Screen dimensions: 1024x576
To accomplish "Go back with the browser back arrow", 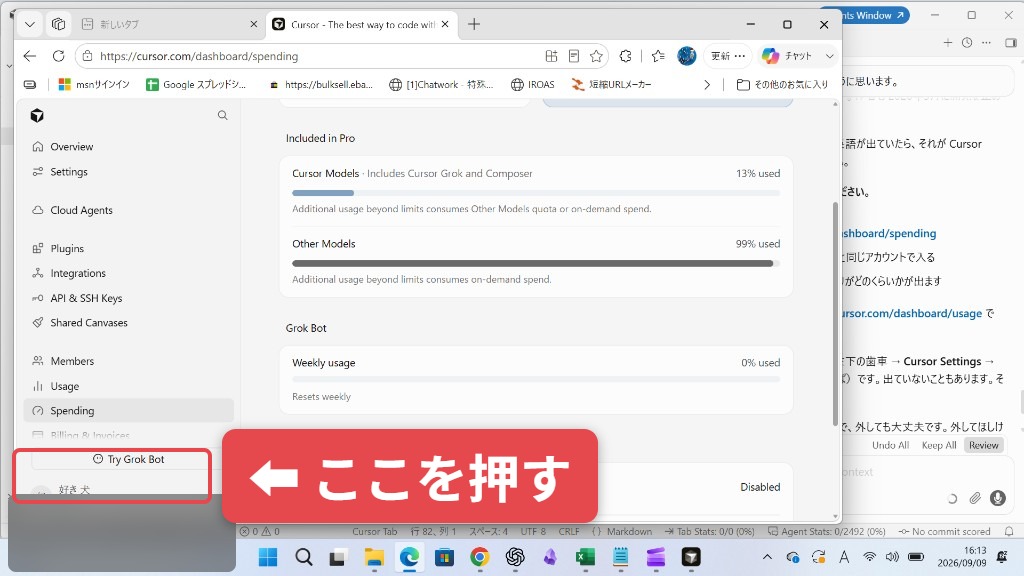I will [x=29, y=56].
